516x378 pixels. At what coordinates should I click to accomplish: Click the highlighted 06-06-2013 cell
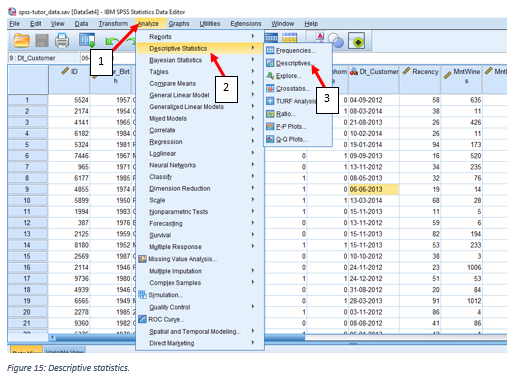373,189
